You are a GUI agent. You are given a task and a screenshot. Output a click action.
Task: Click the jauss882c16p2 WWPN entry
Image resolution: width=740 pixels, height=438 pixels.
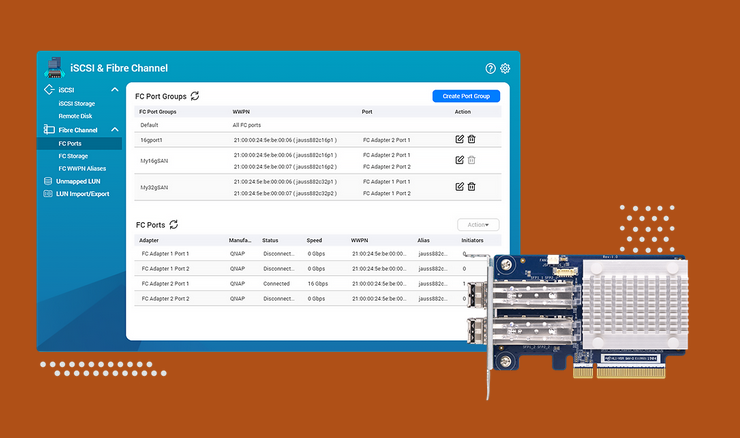(285, 167)
